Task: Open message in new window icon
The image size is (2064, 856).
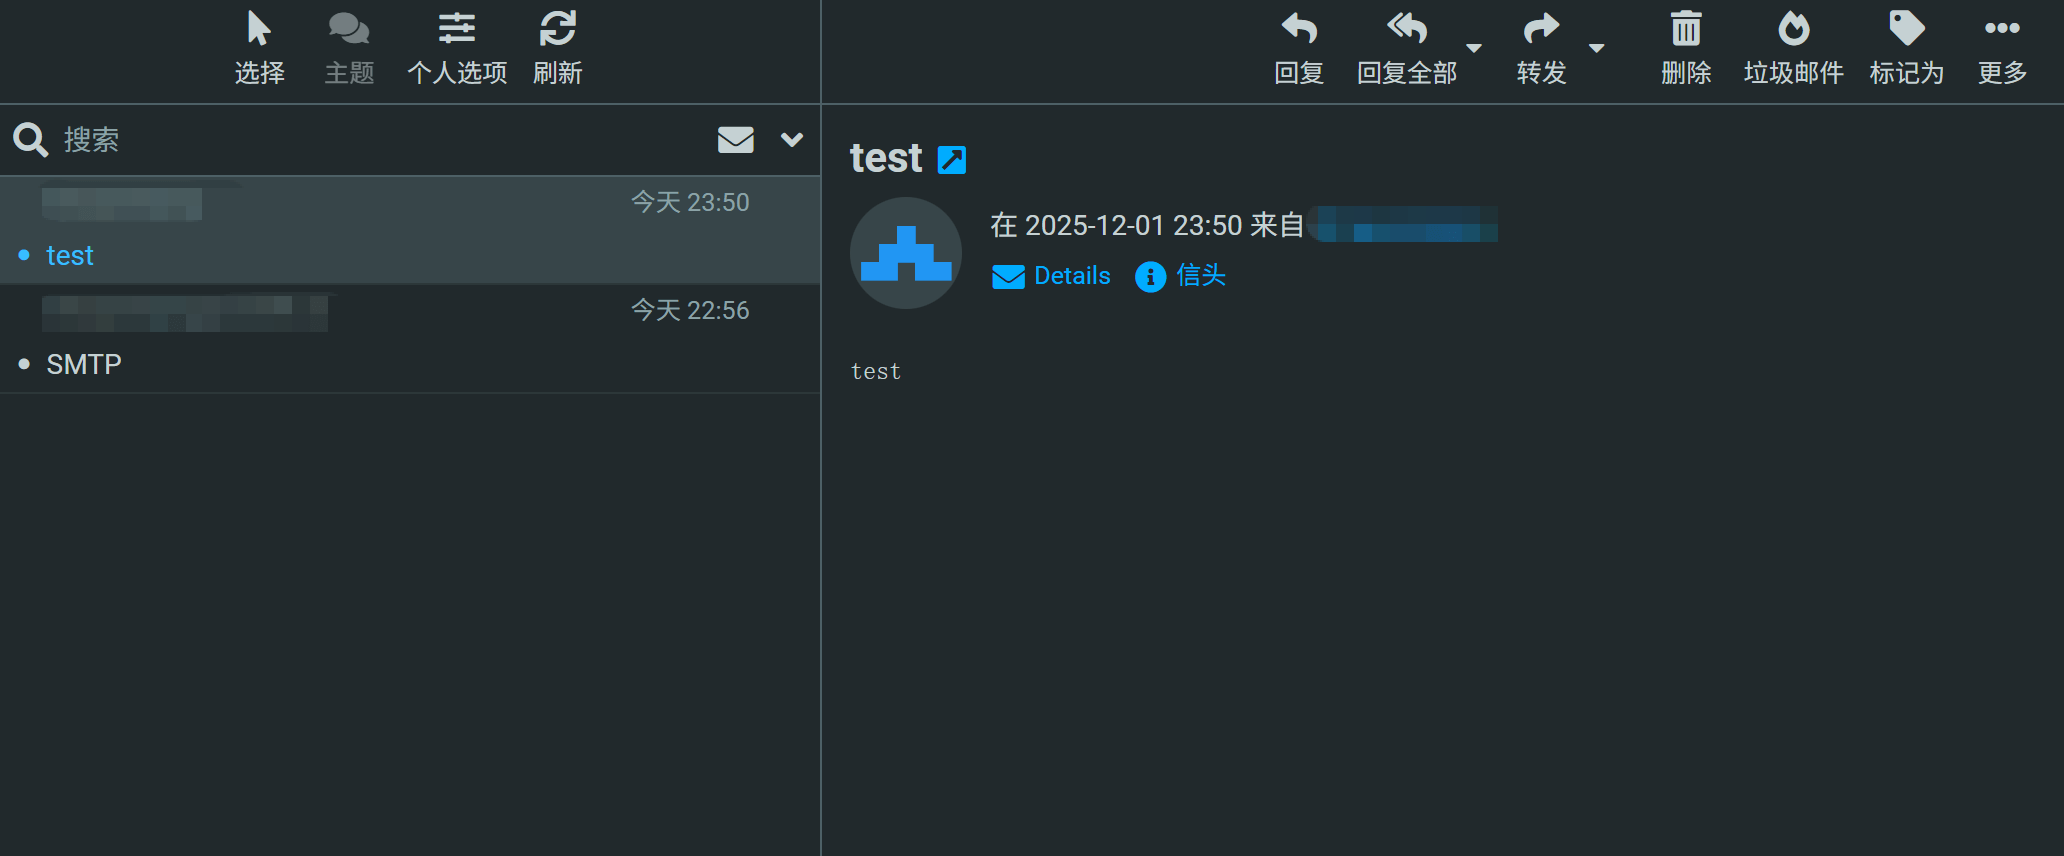Action: coord(952,160)
